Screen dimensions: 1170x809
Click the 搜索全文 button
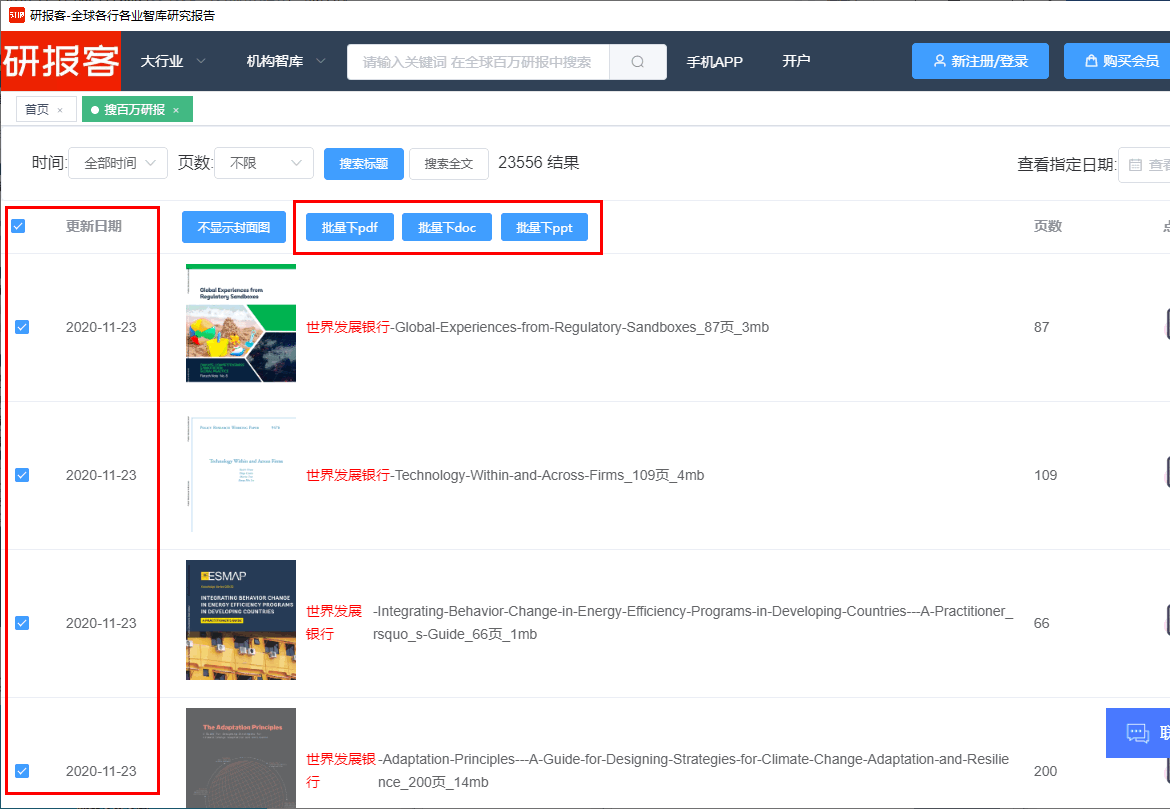coord(449,163)
